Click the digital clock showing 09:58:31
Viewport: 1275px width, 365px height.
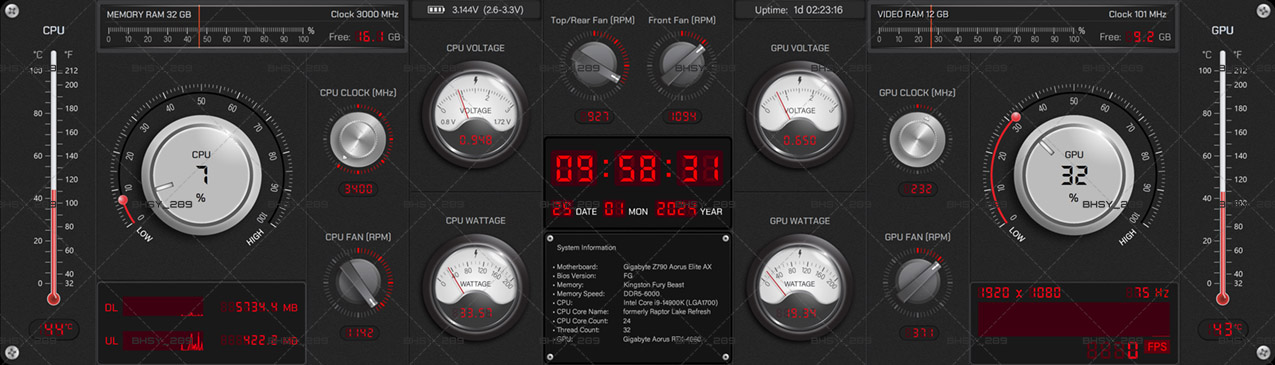[x=637, y=167]
